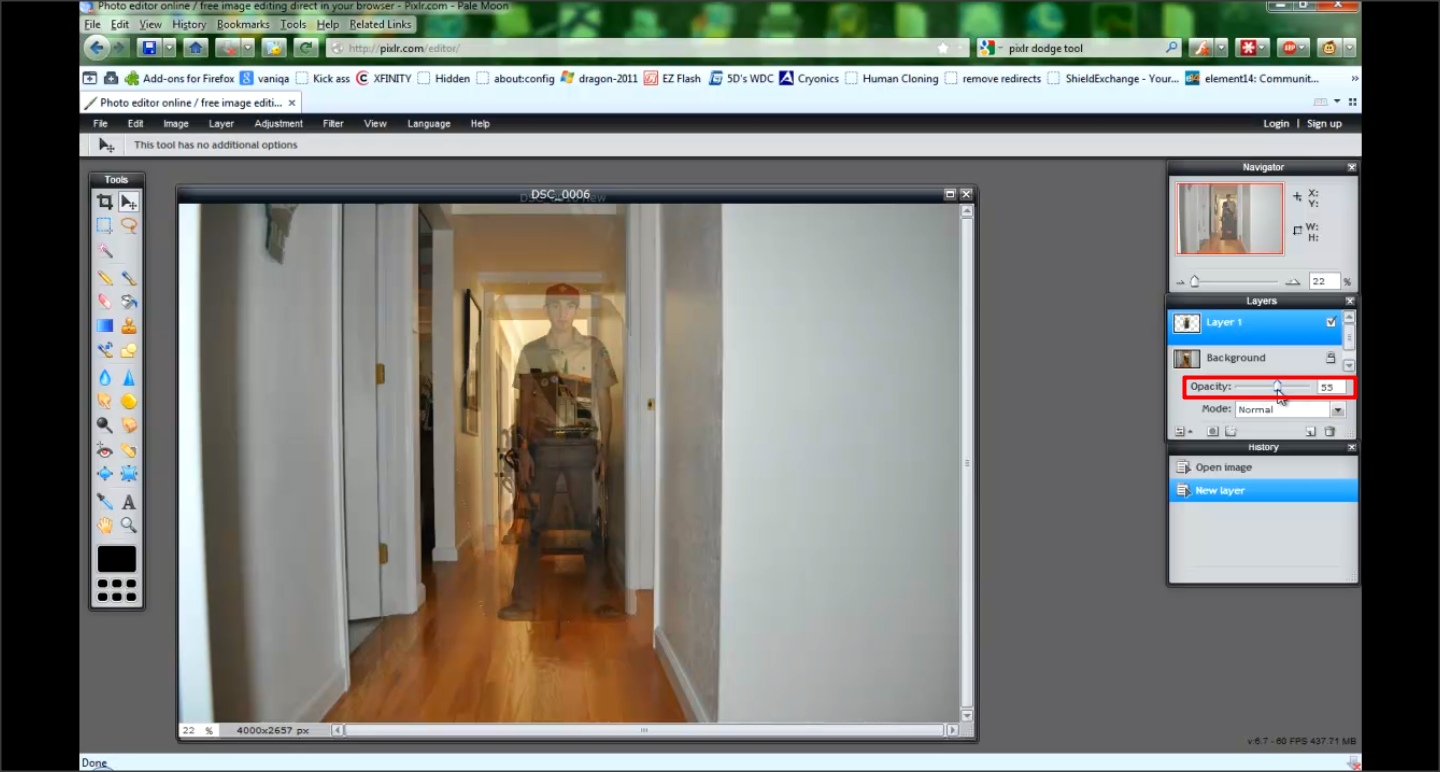Open Pixlr editor's Filter menu
This screenshot has height=772, width=1440.
click(333, 124)
